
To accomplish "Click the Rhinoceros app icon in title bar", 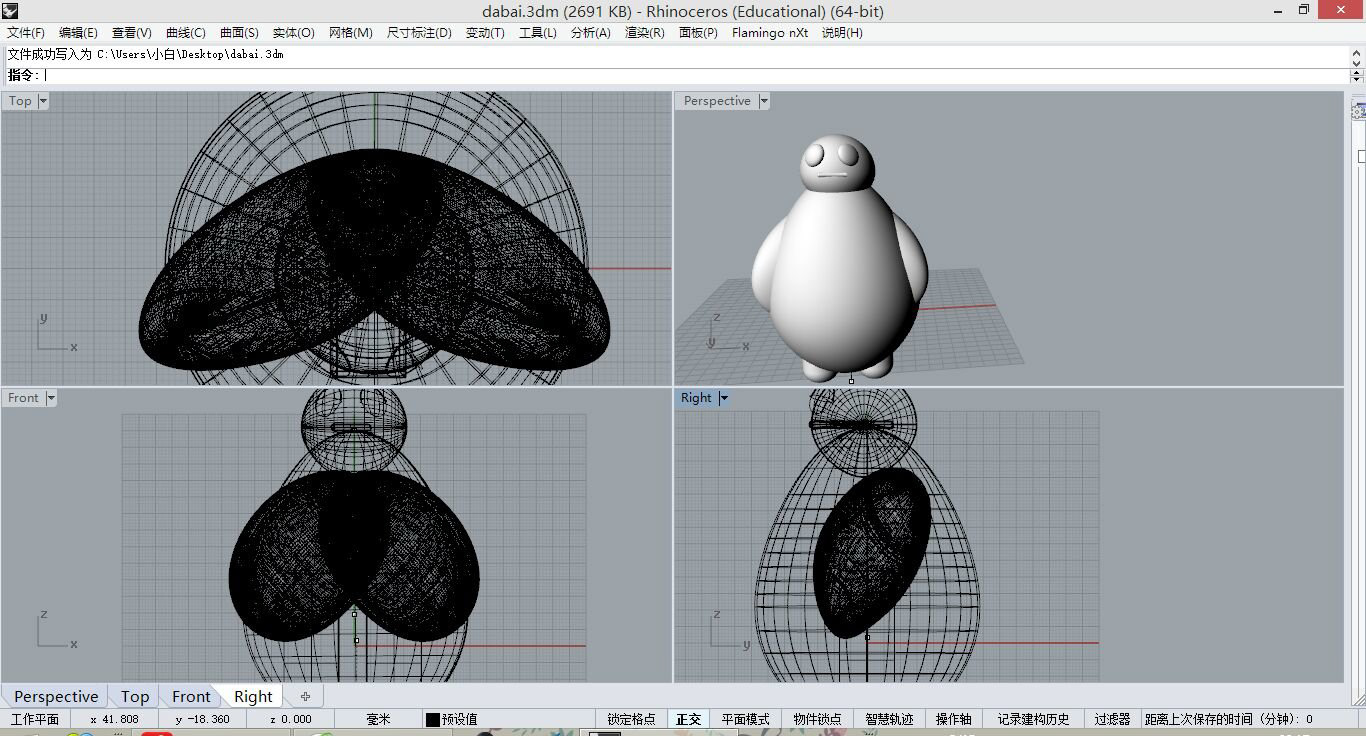I will coord(10,11).
